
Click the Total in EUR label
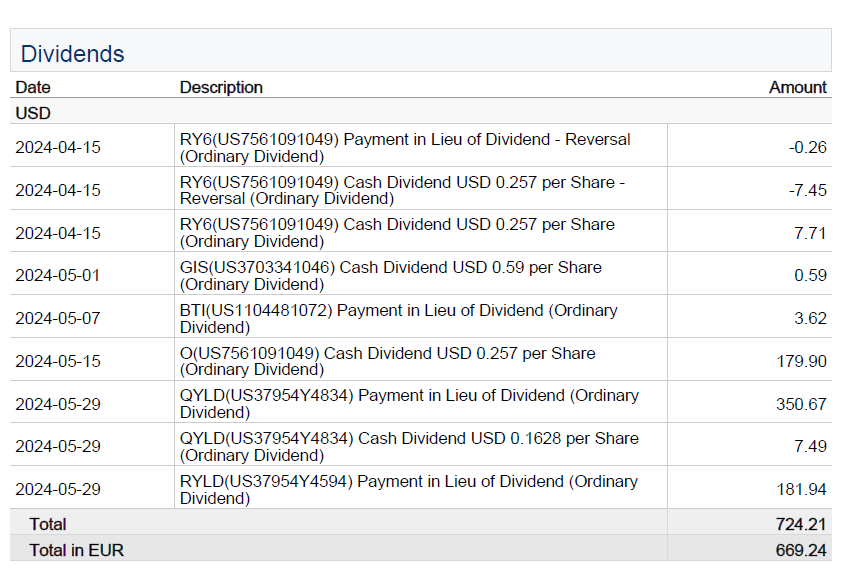point(77,550)
